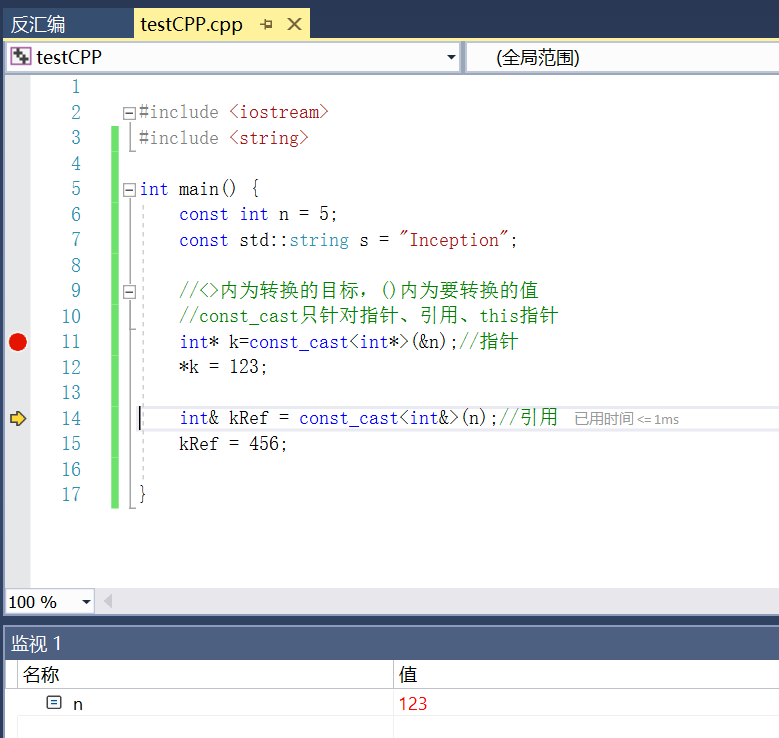Open the 100 % zoom dropdown
Image resolution: width=779 pixels, height=738 pixels.
pos(86,602)
